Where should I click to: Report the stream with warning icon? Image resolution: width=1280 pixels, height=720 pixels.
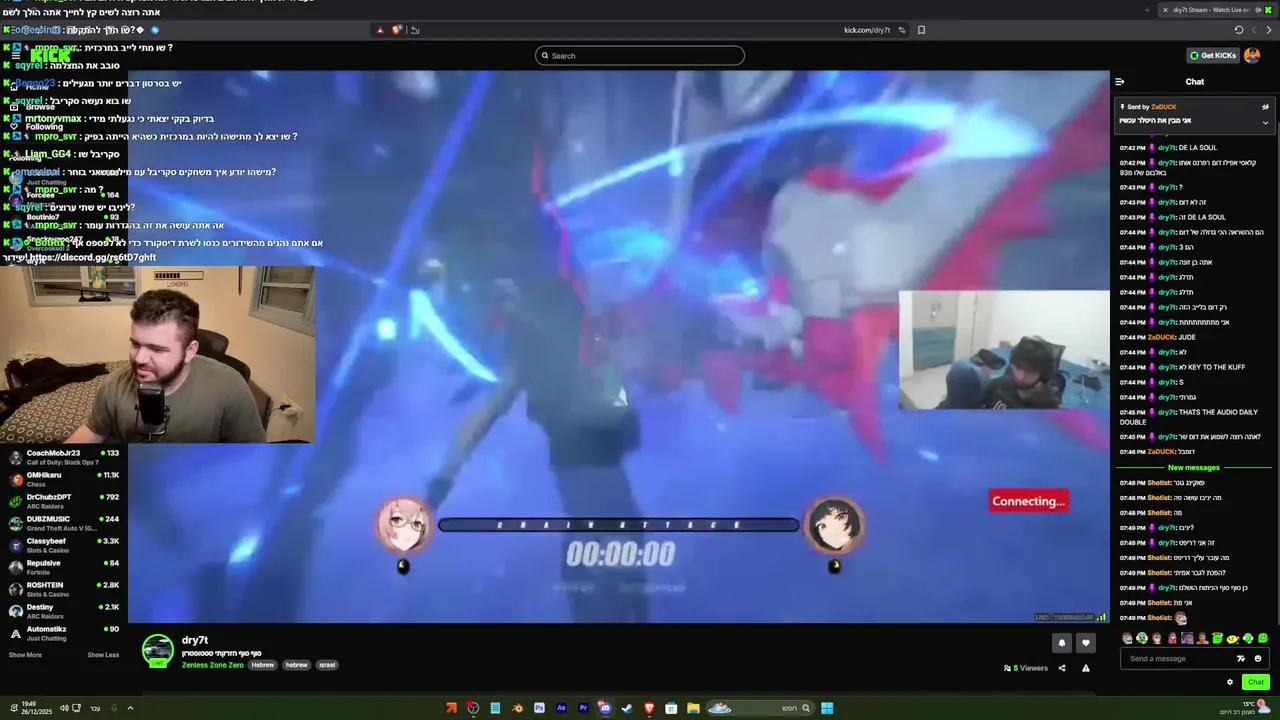click(1085, 668)
